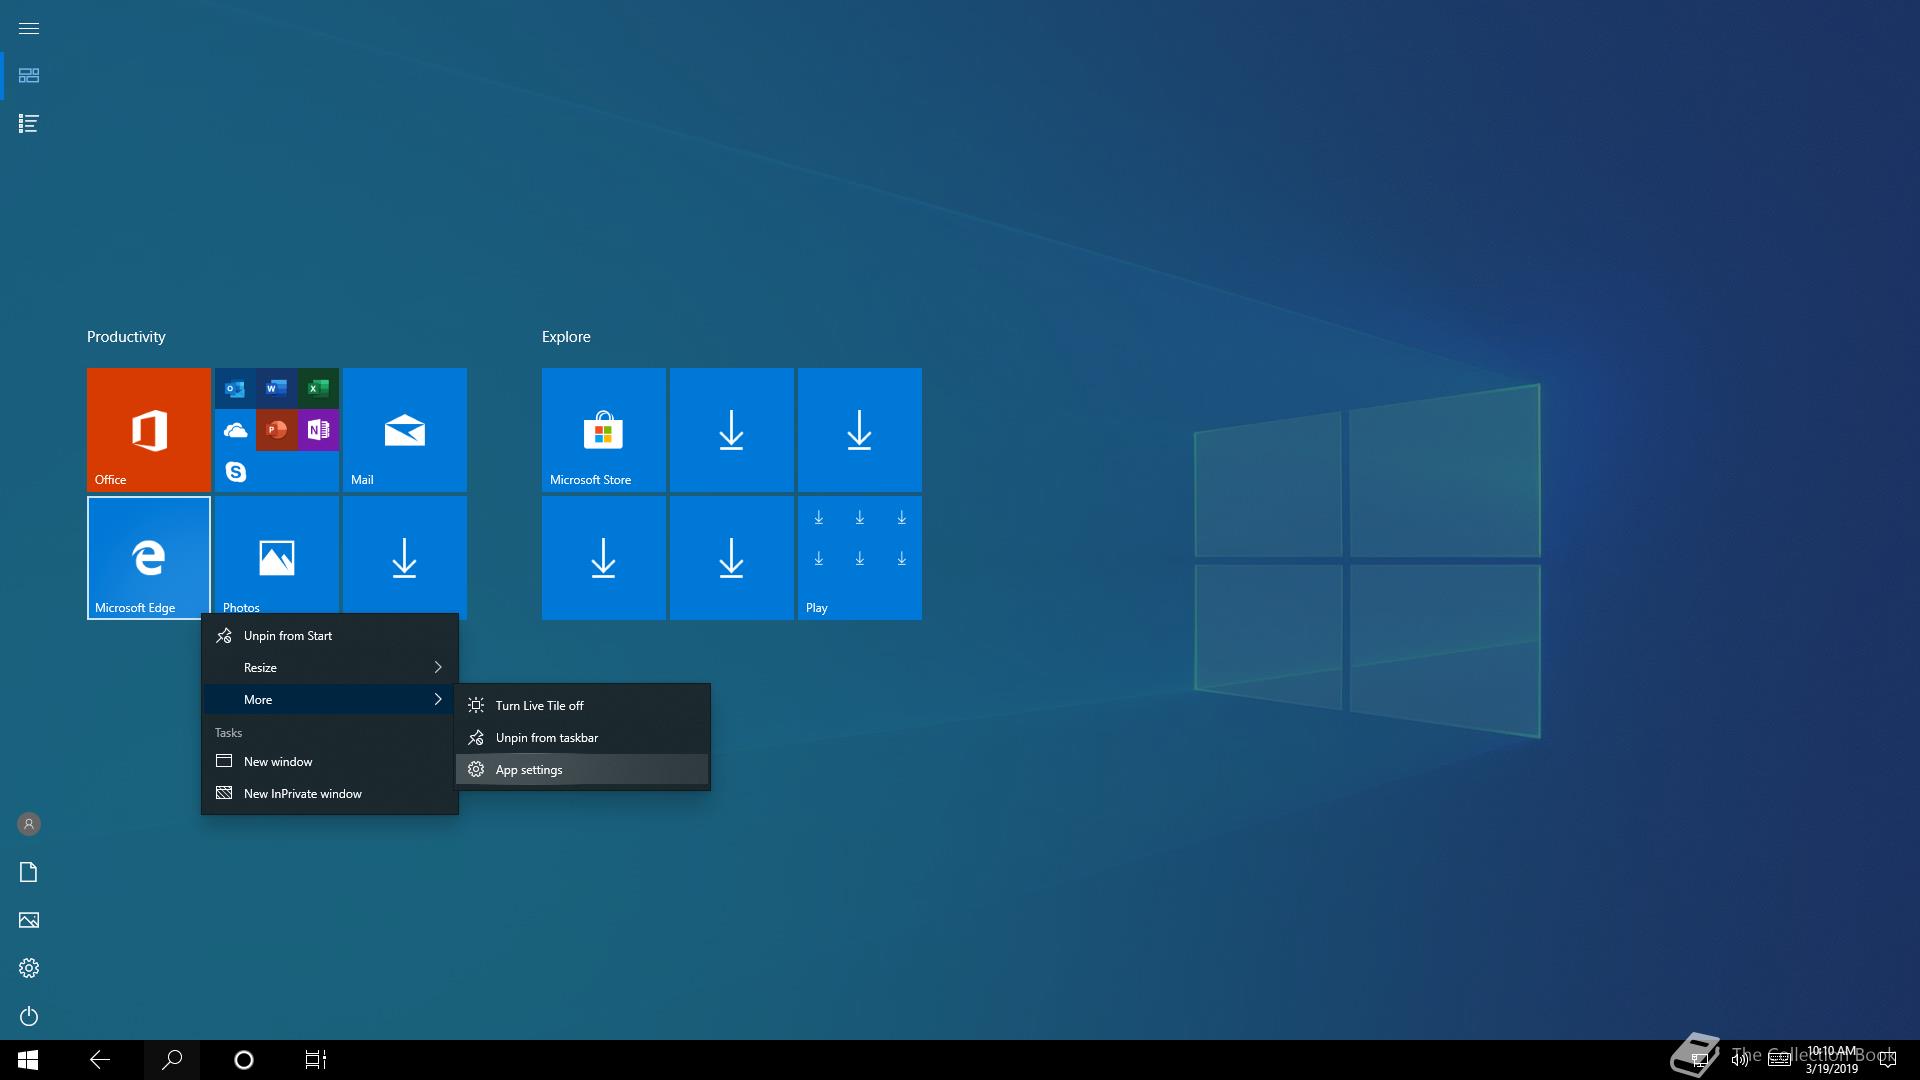The image size is (1920, 1080).
Task: Open the volume icon in system tray
Action: (x=1740, y=1060)
